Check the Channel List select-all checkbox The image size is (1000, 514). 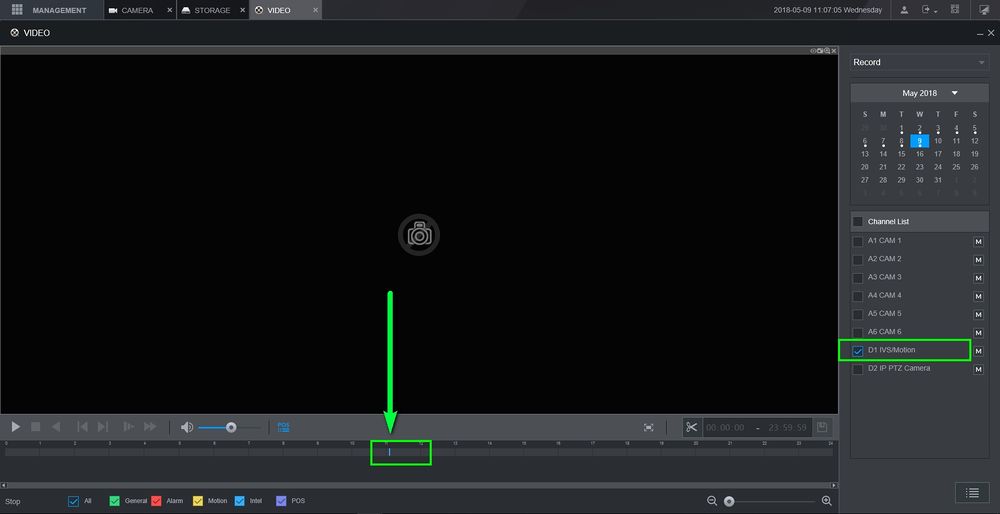coord(858,222)
